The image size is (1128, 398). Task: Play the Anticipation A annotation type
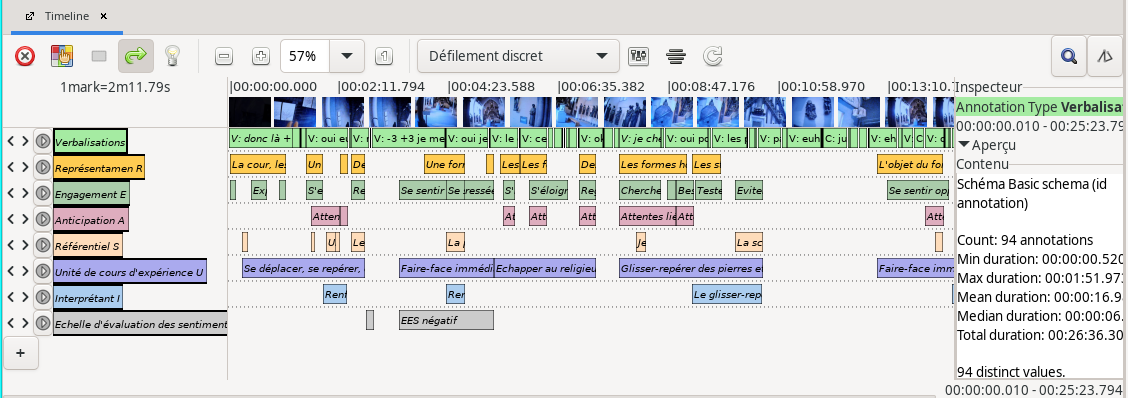[42, 219]
